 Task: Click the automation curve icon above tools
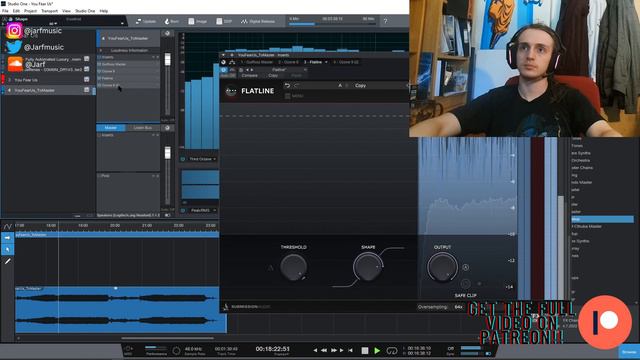[x=7, y=226]
